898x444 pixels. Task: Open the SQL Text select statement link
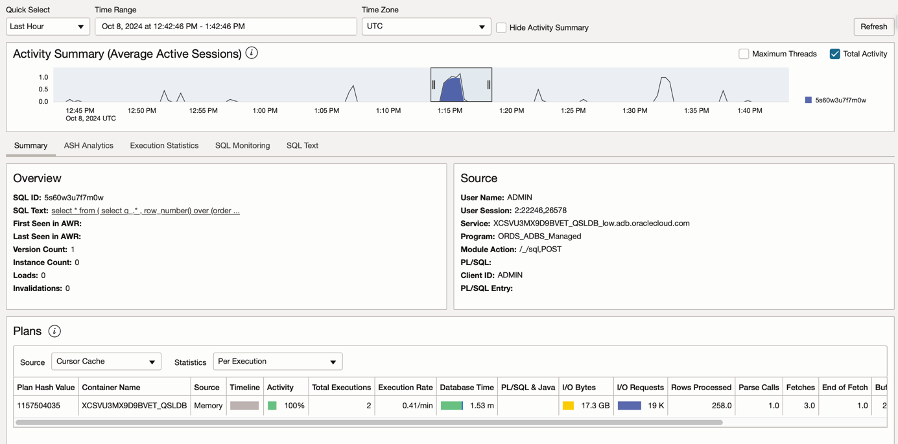[146, 211]
